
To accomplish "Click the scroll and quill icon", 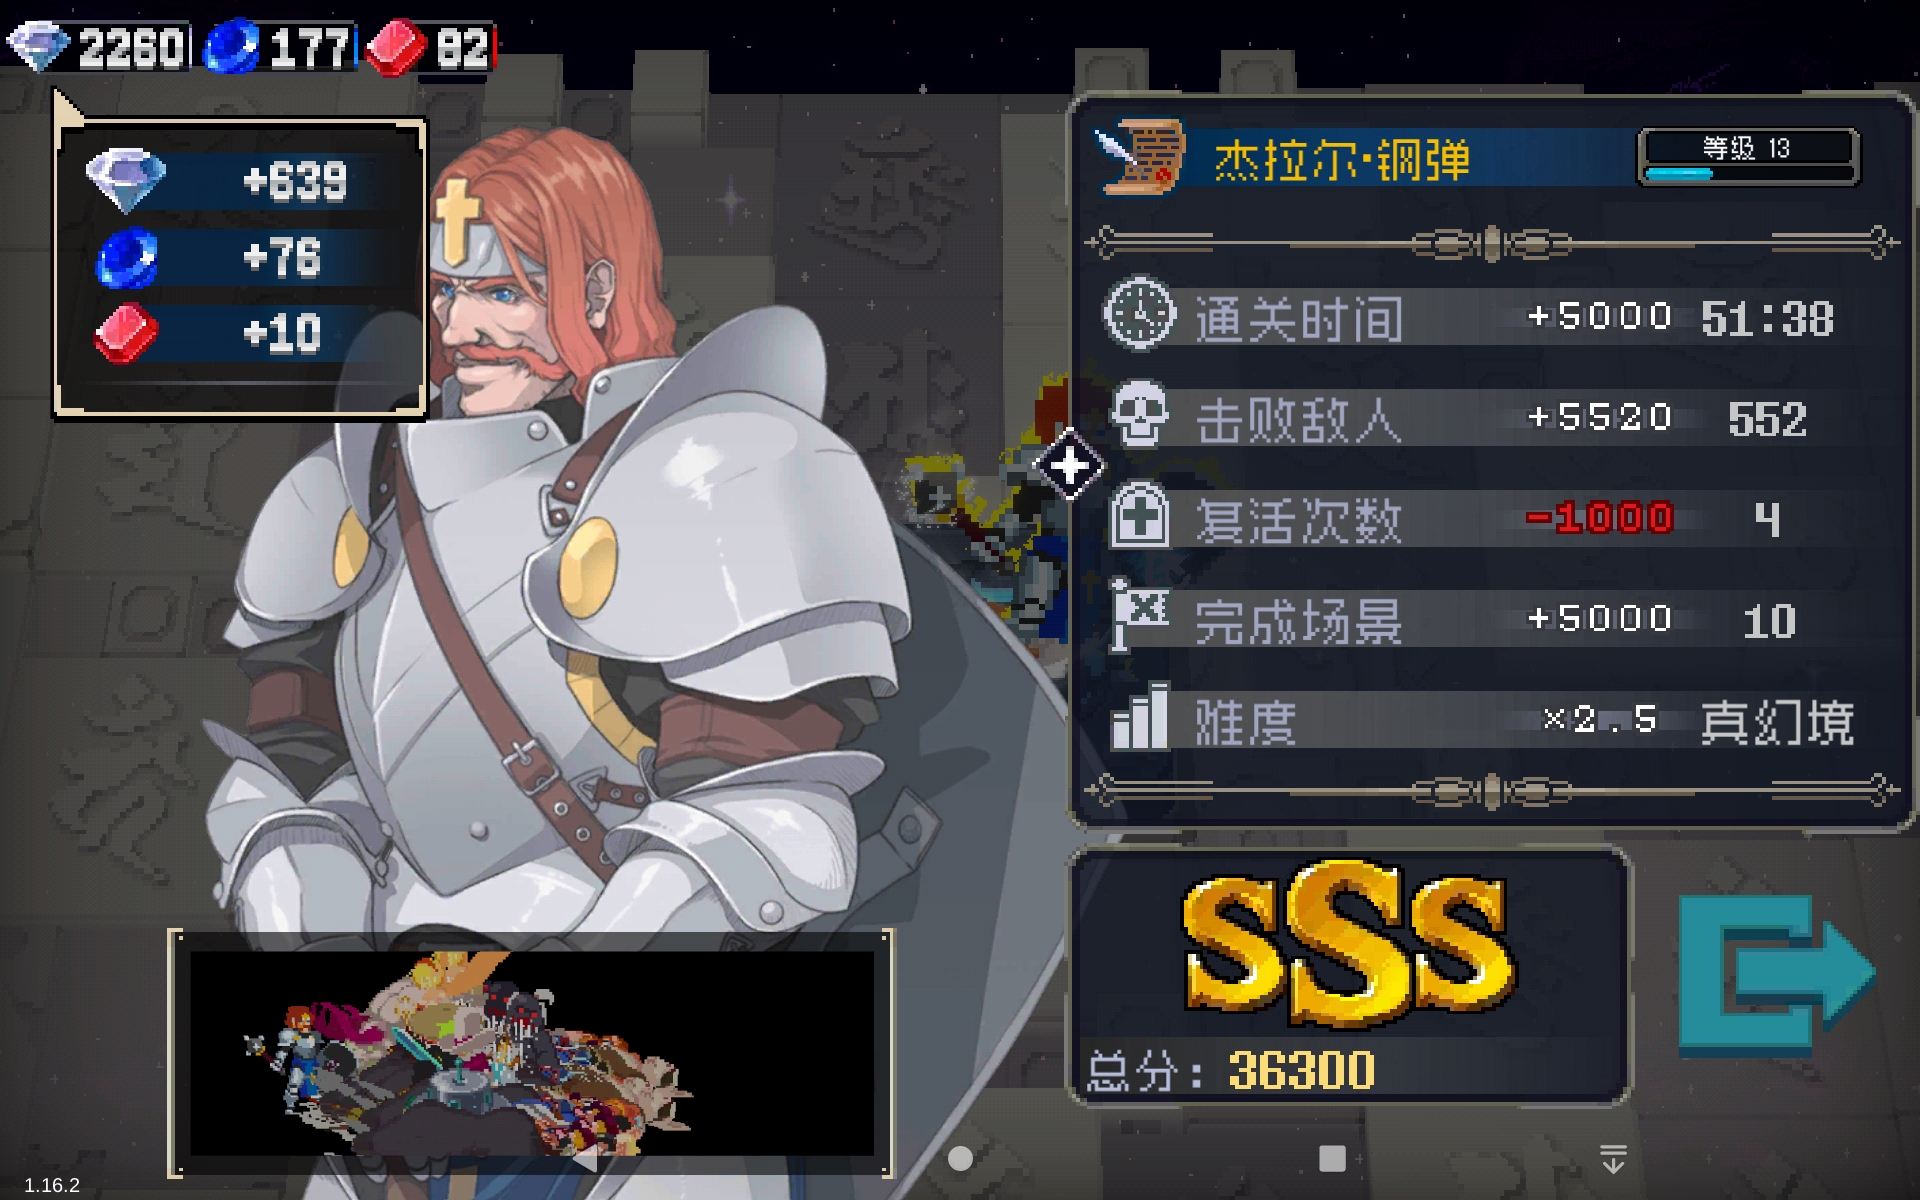I will point(1141,156).
